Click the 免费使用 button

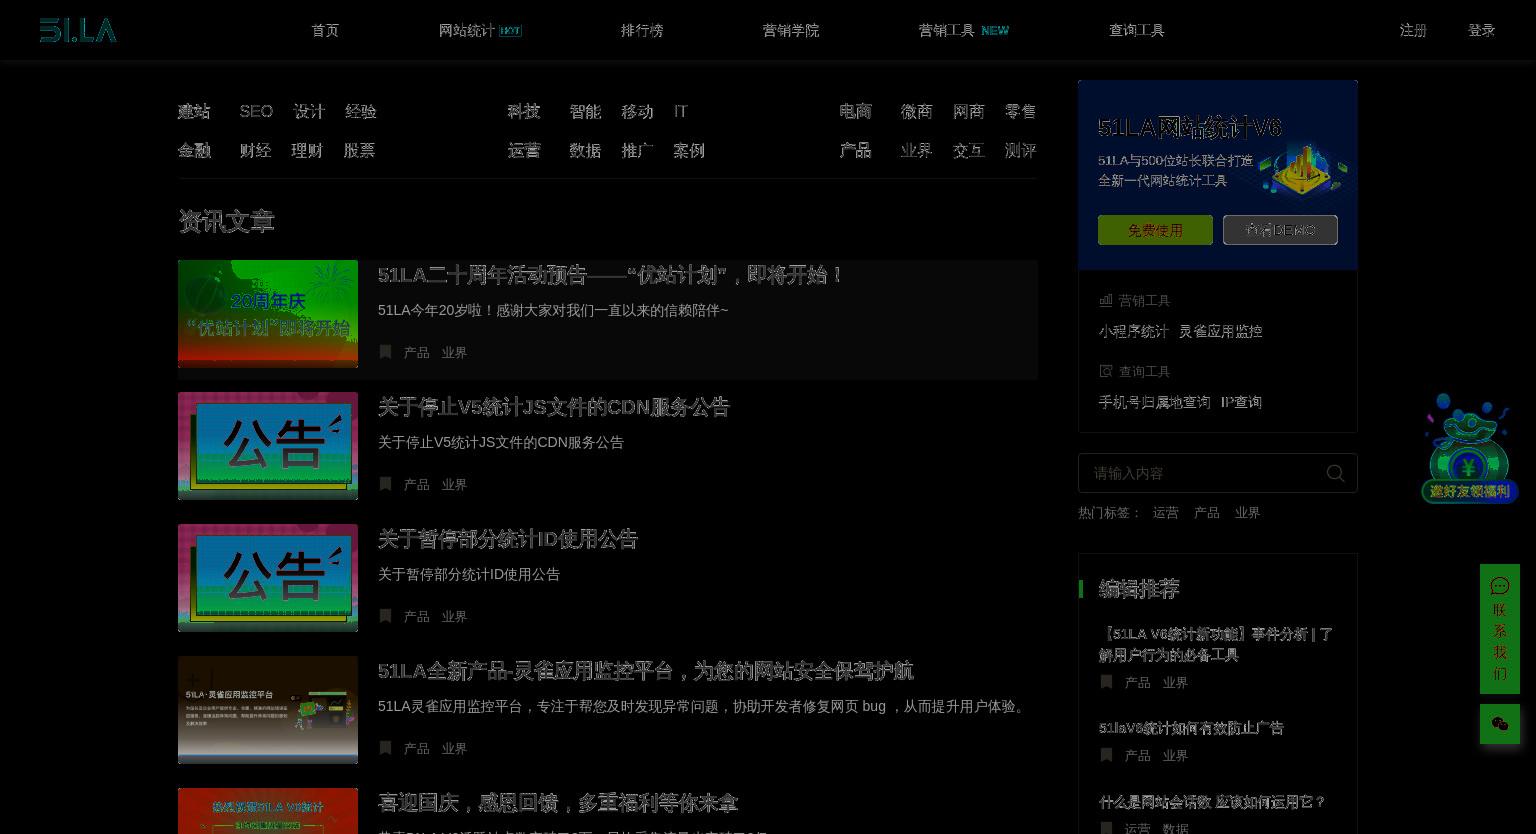click(x=1155, y=230)
